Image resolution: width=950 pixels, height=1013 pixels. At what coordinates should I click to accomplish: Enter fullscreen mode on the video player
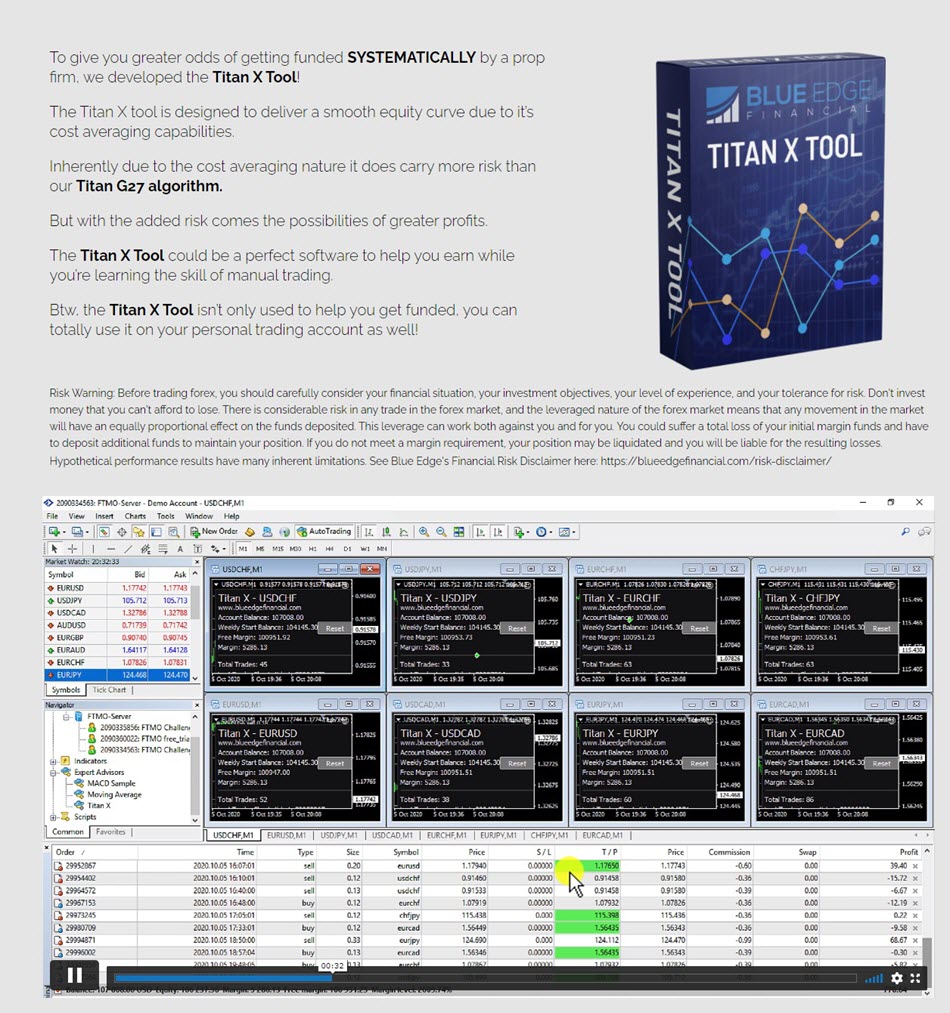click(915, 978)
